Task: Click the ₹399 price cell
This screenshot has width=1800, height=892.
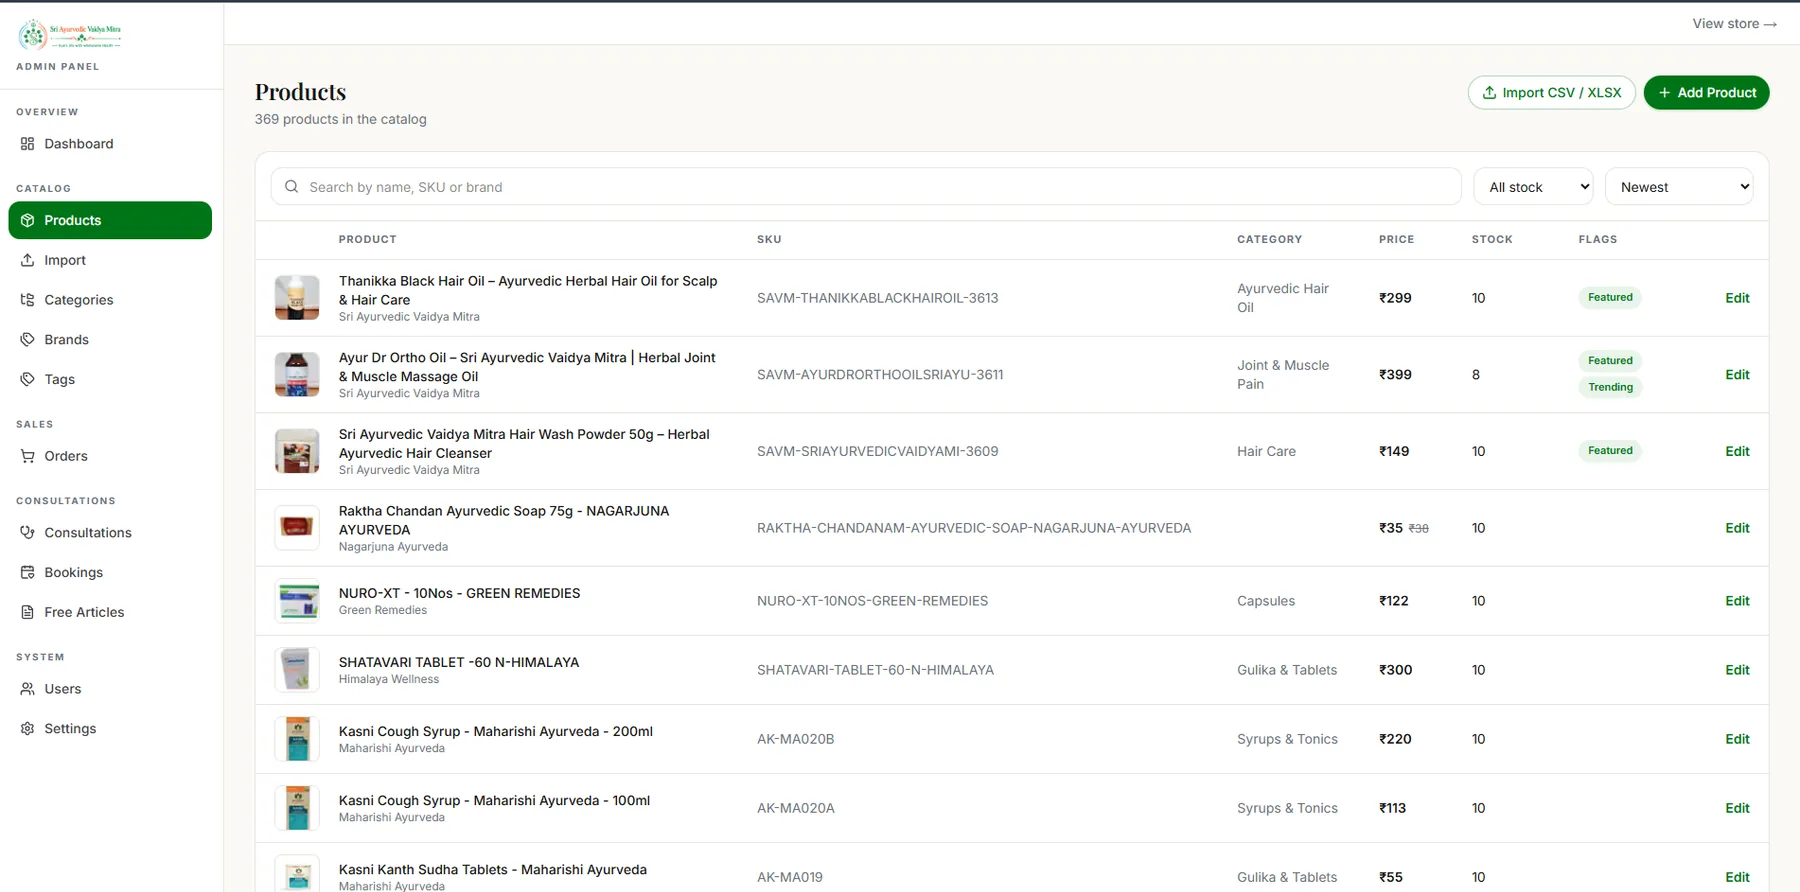Action: 1395,375
